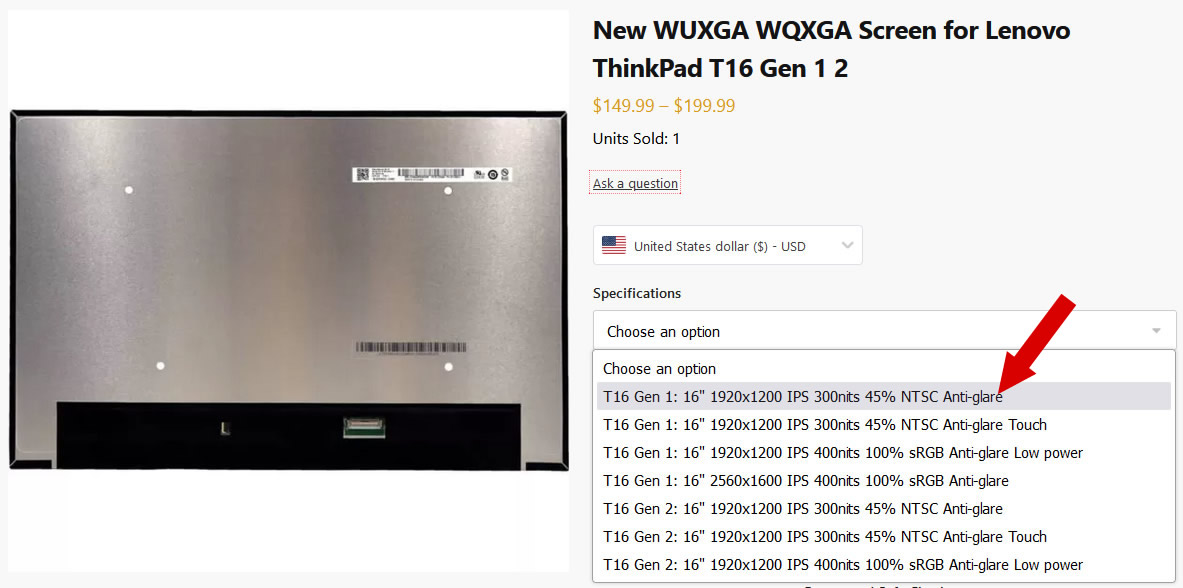
Task: Click the display connector in product image
Action: pyautogui.click(x=364, y=427)
